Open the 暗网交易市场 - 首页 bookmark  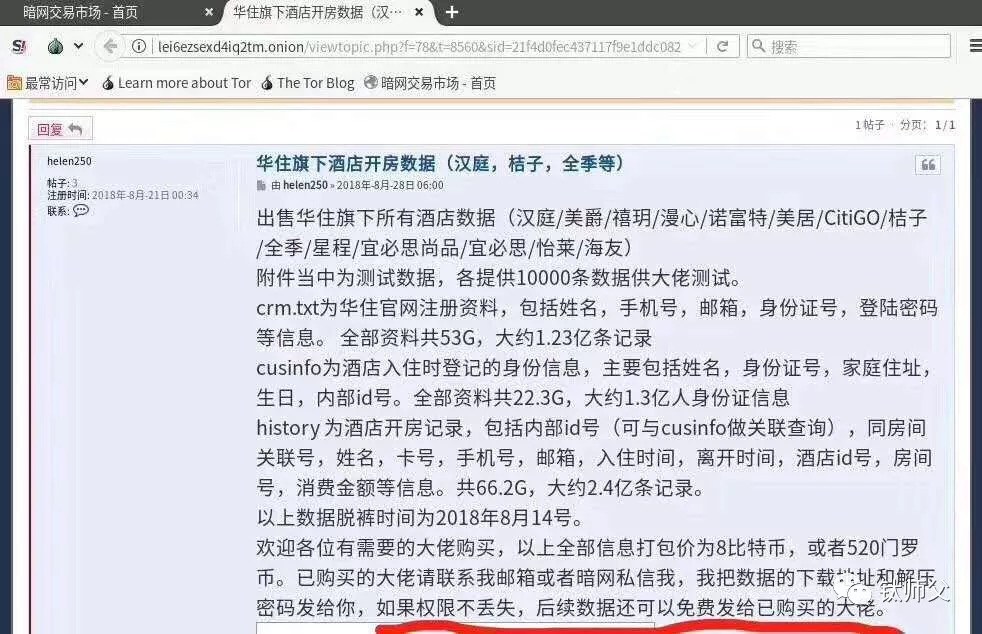430,83
